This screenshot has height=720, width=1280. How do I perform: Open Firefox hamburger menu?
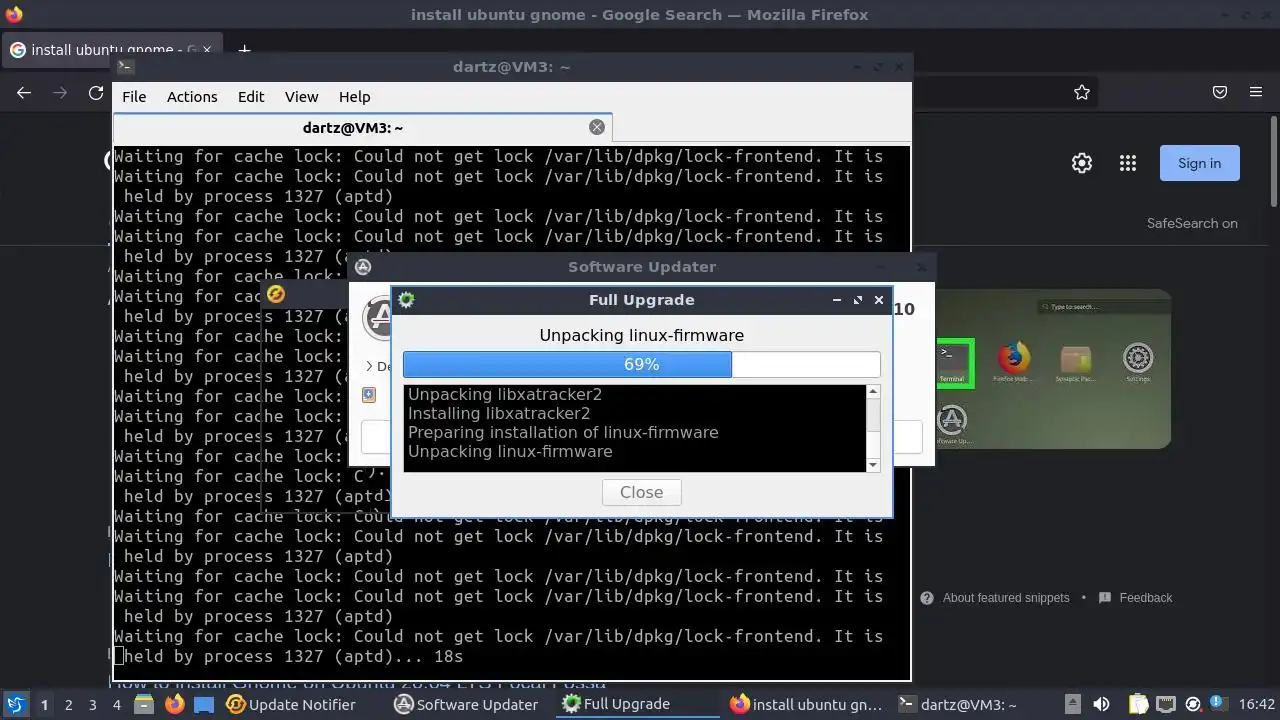(x=1256, y=92)
